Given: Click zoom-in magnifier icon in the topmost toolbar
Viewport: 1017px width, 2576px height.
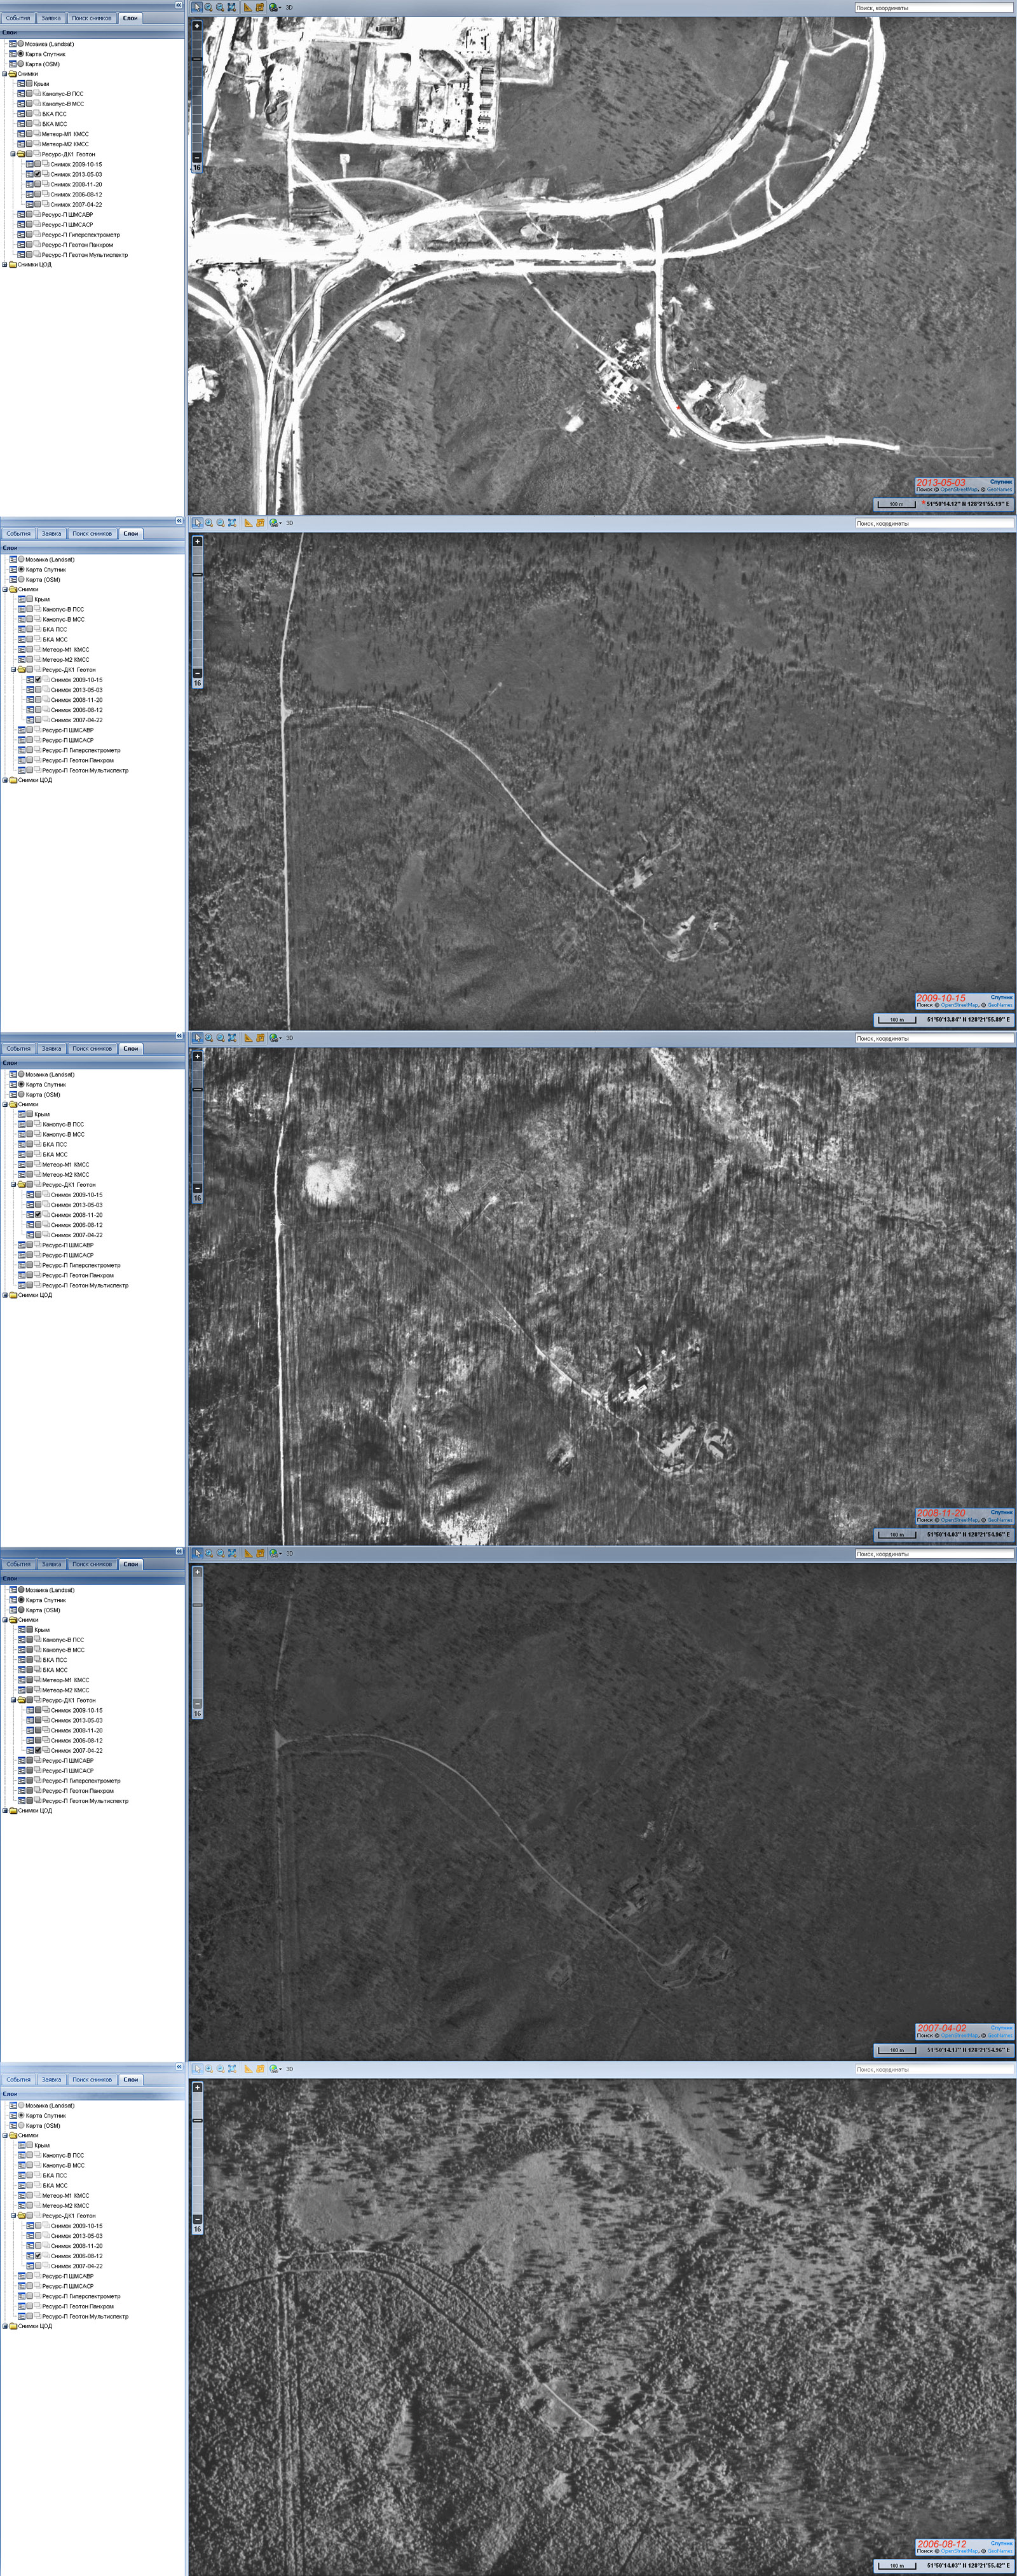Looking at the screenshot, I should click(x=208, y=7).
